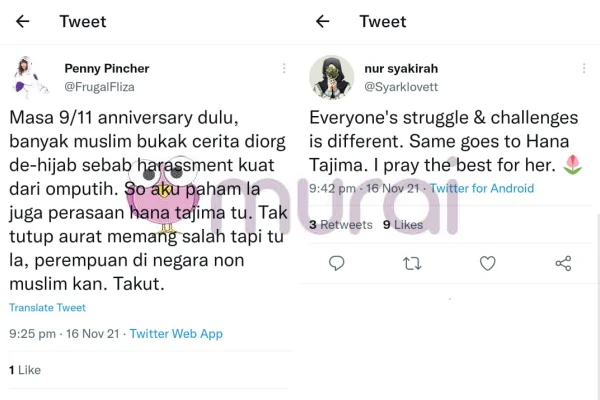View the 1 Like list
The height and width of the screenshot is (400, 600).
click(x=25, y=370)
